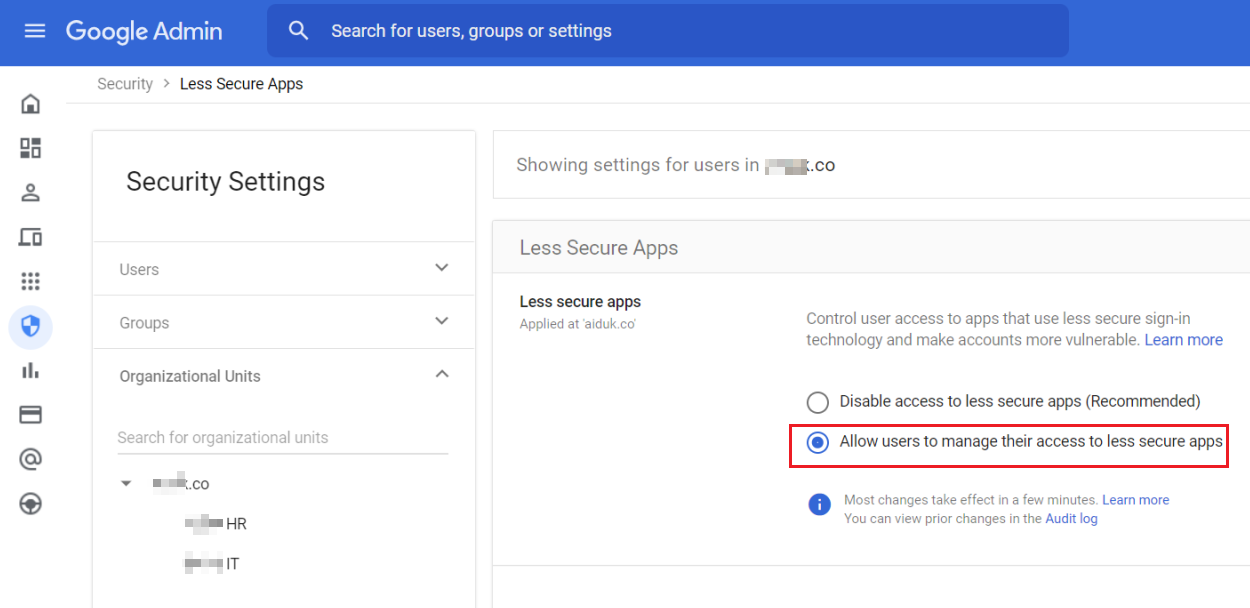Image resolution: width=1250 pixels, height=608 pixels.
Task: Collapse the Organizational Units section
Action: click(x=442, y=374)
